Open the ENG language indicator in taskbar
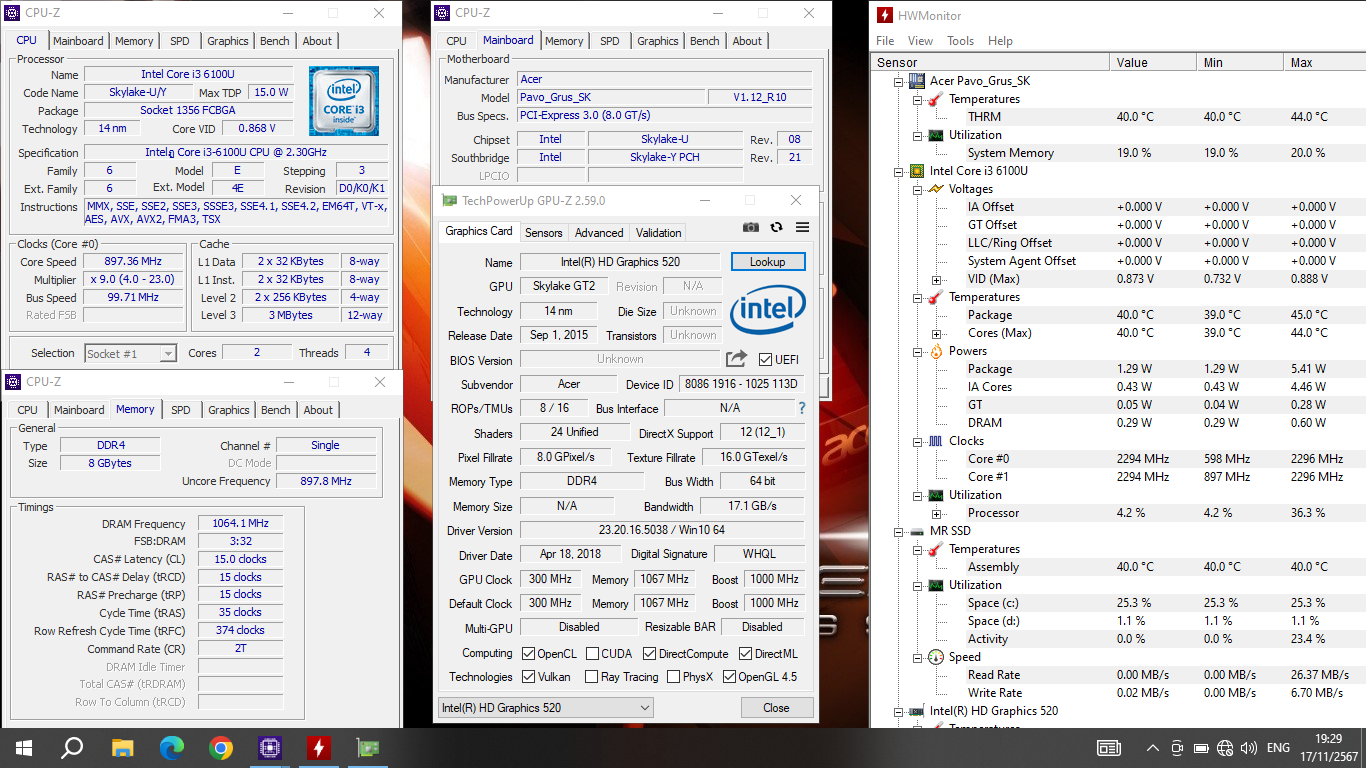 tap(1277, 747)
